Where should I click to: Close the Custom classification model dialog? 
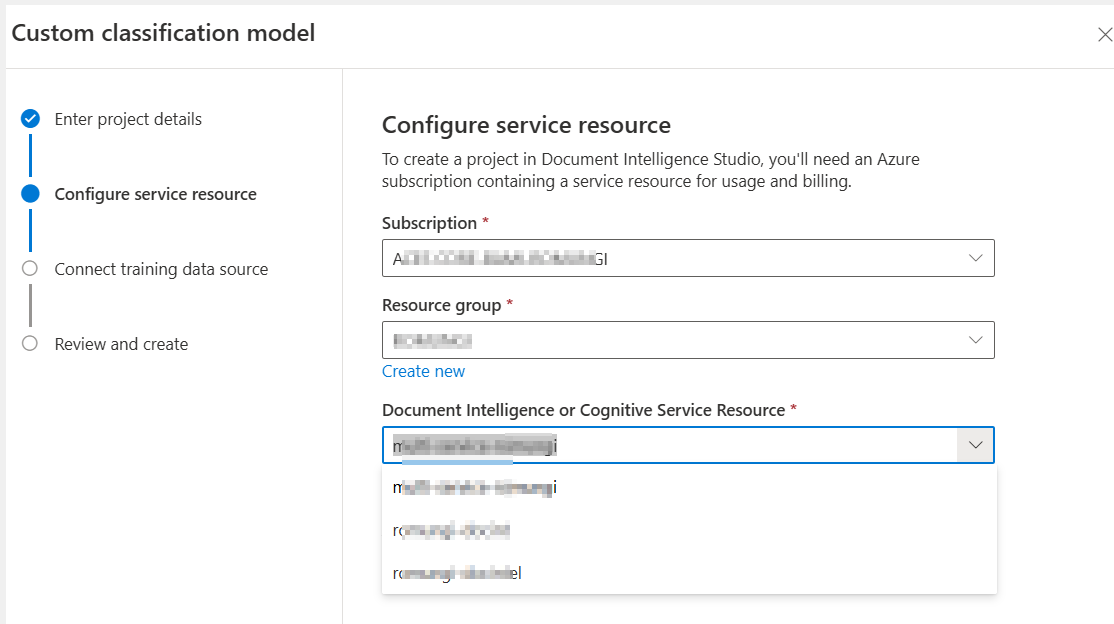coord(1104,35)
